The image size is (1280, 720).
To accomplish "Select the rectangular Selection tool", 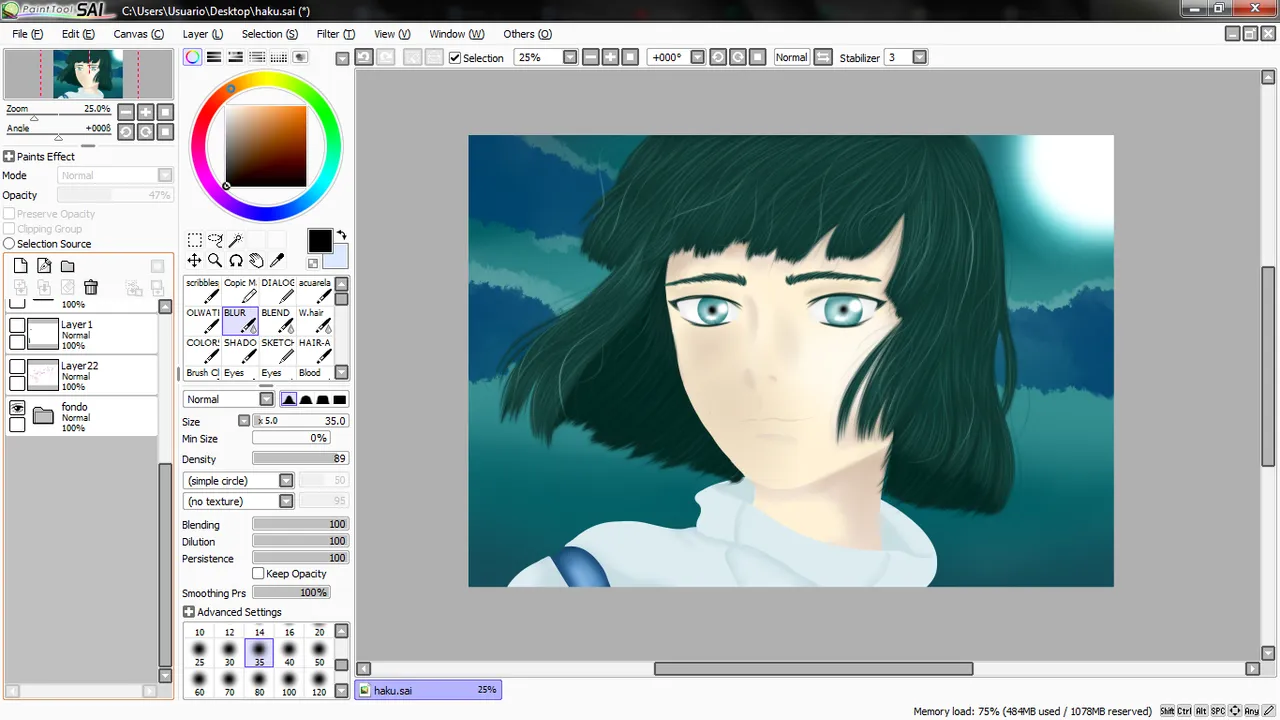I will [194, 240].
